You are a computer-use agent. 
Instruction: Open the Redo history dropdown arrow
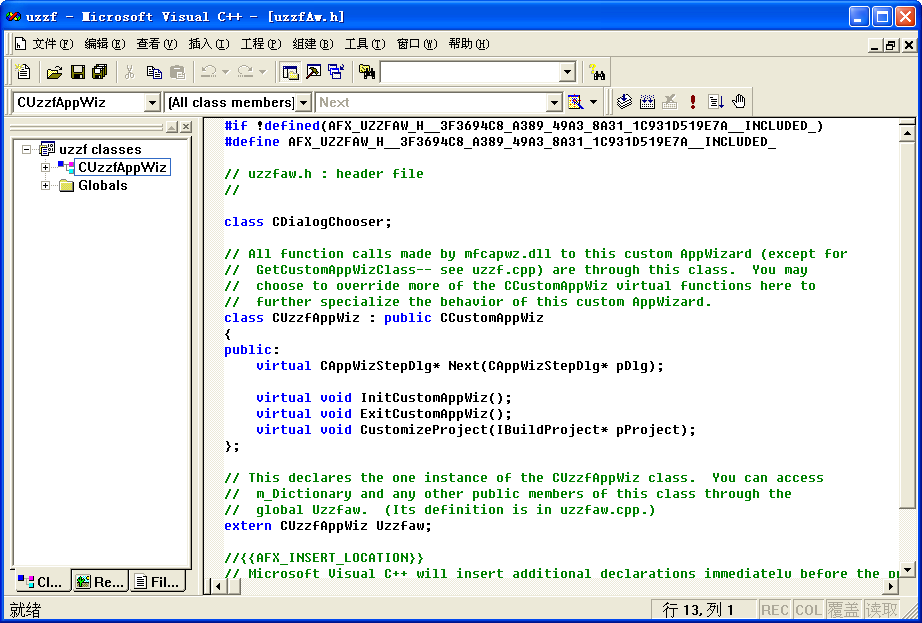click(x=262, y=72)
